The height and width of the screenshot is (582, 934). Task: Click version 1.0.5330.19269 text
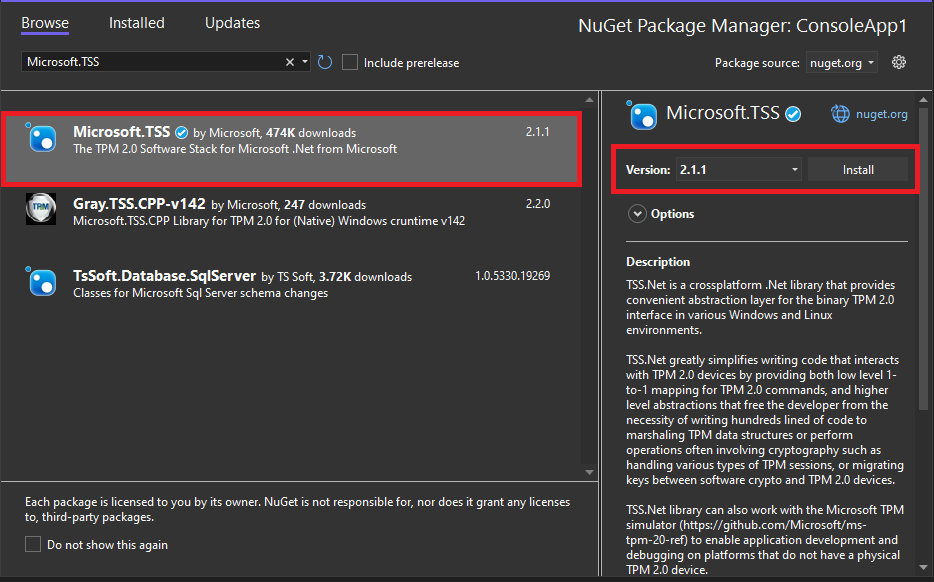tap(512, 276)
